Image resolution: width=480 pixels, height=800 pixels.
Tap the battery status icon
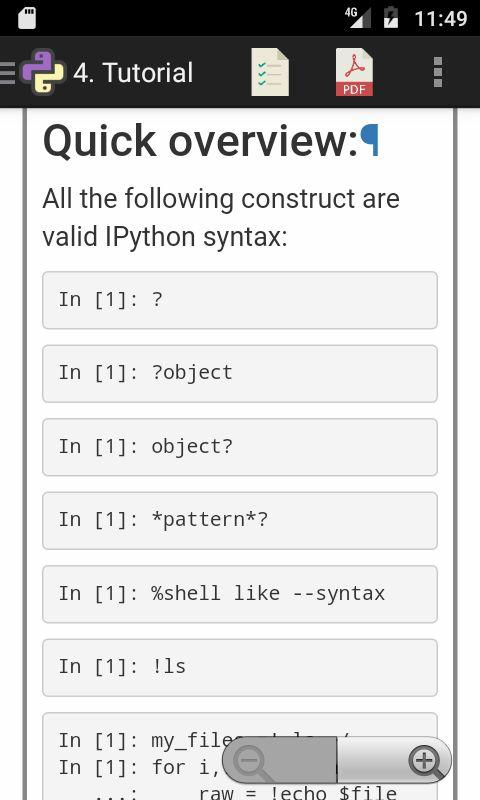[x=391, y=17]
